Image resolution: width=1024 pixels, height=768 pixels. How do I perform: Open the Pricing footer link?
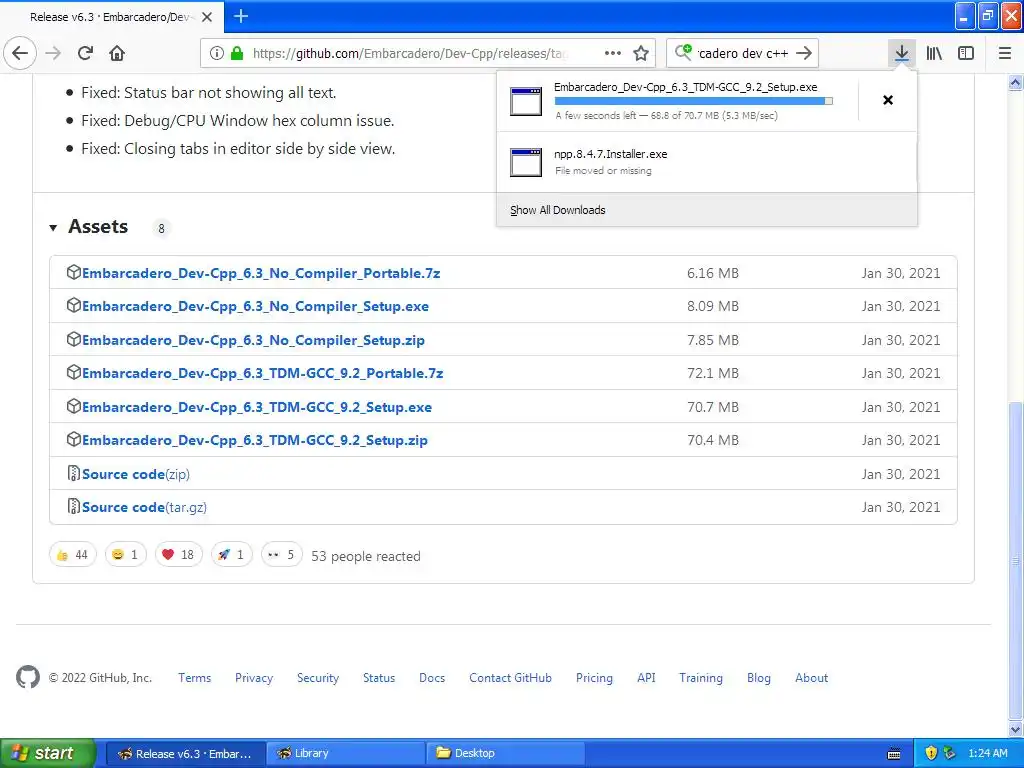coord(594,677)
